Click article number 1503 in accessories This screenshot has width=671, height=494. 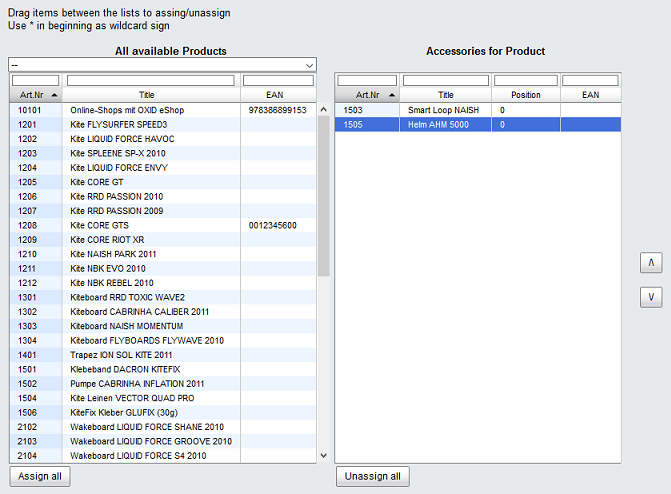click(353, 110)
